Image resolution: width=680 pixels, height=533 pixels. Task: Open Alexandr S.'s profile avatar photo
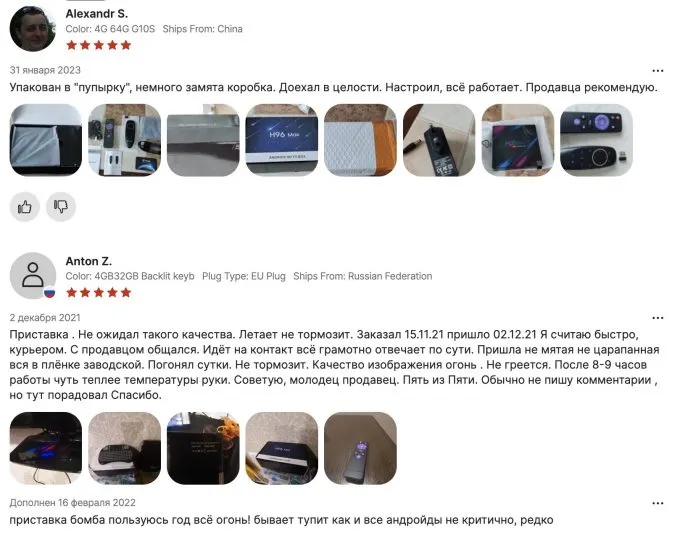point(33,29)
